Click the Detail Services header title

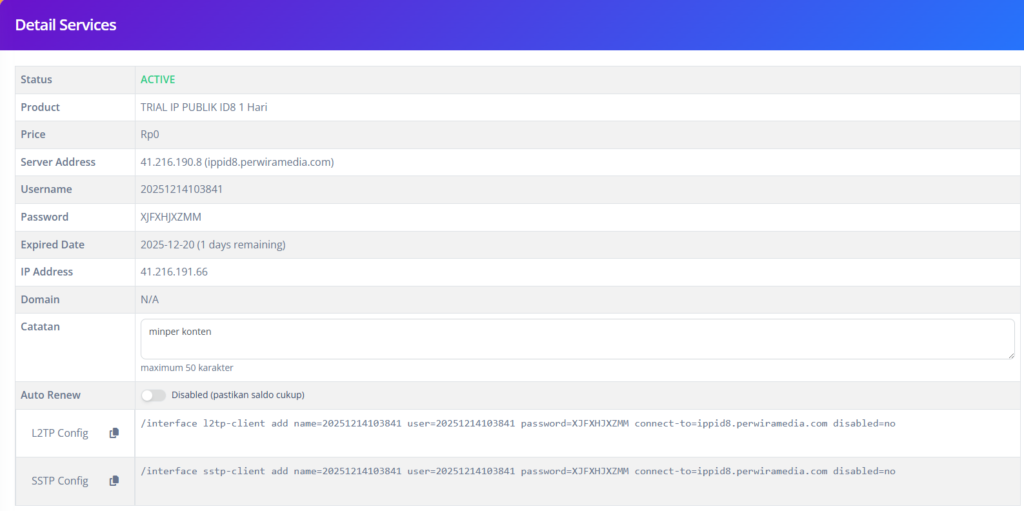(66, 25)
